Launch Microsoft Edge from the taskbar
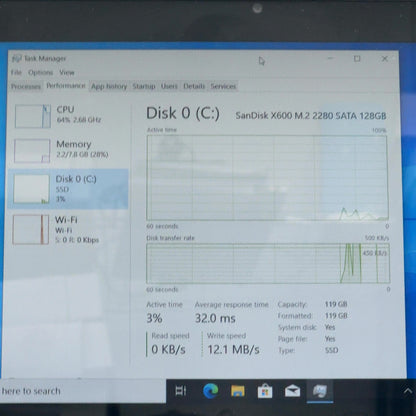416x416 pixels. [x=210, y=391]
